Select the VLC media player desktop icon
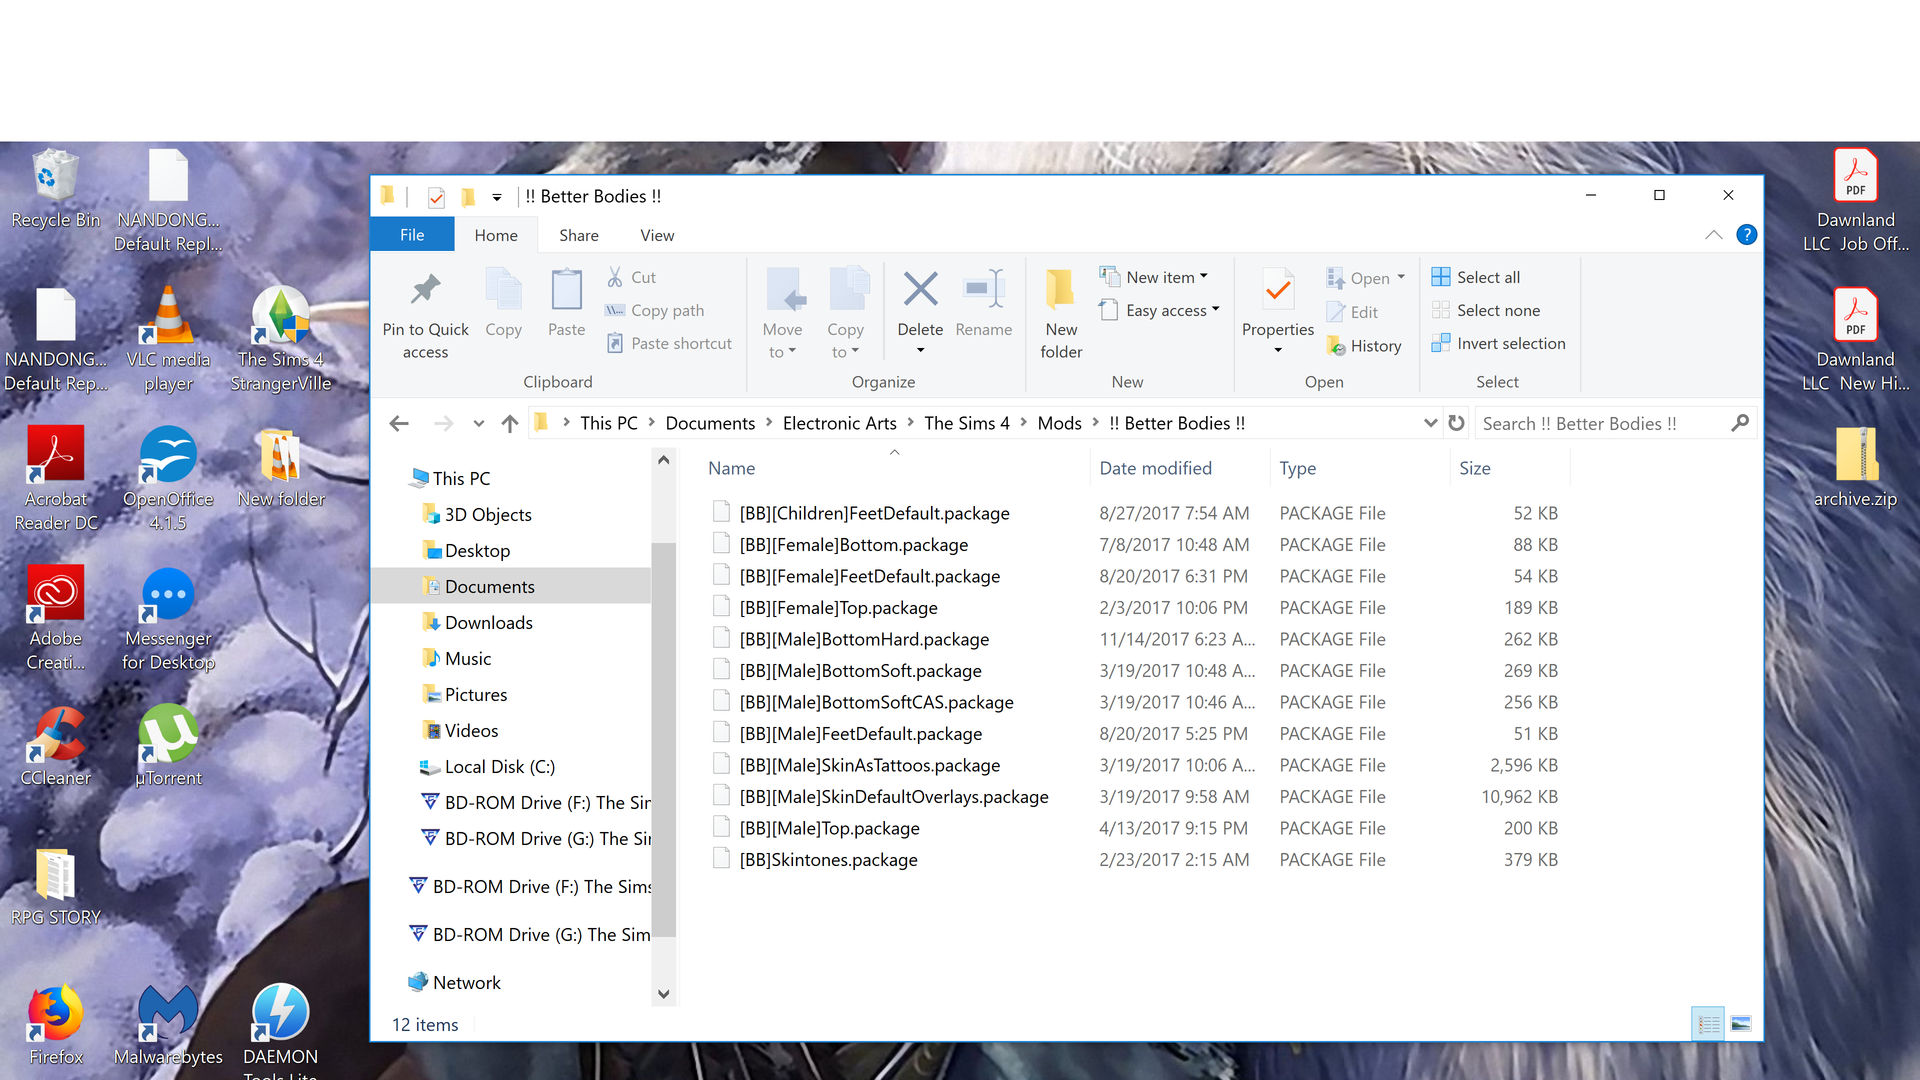Image resolution: width=1920 pixels, height=1080 pixels. [168, 341]
